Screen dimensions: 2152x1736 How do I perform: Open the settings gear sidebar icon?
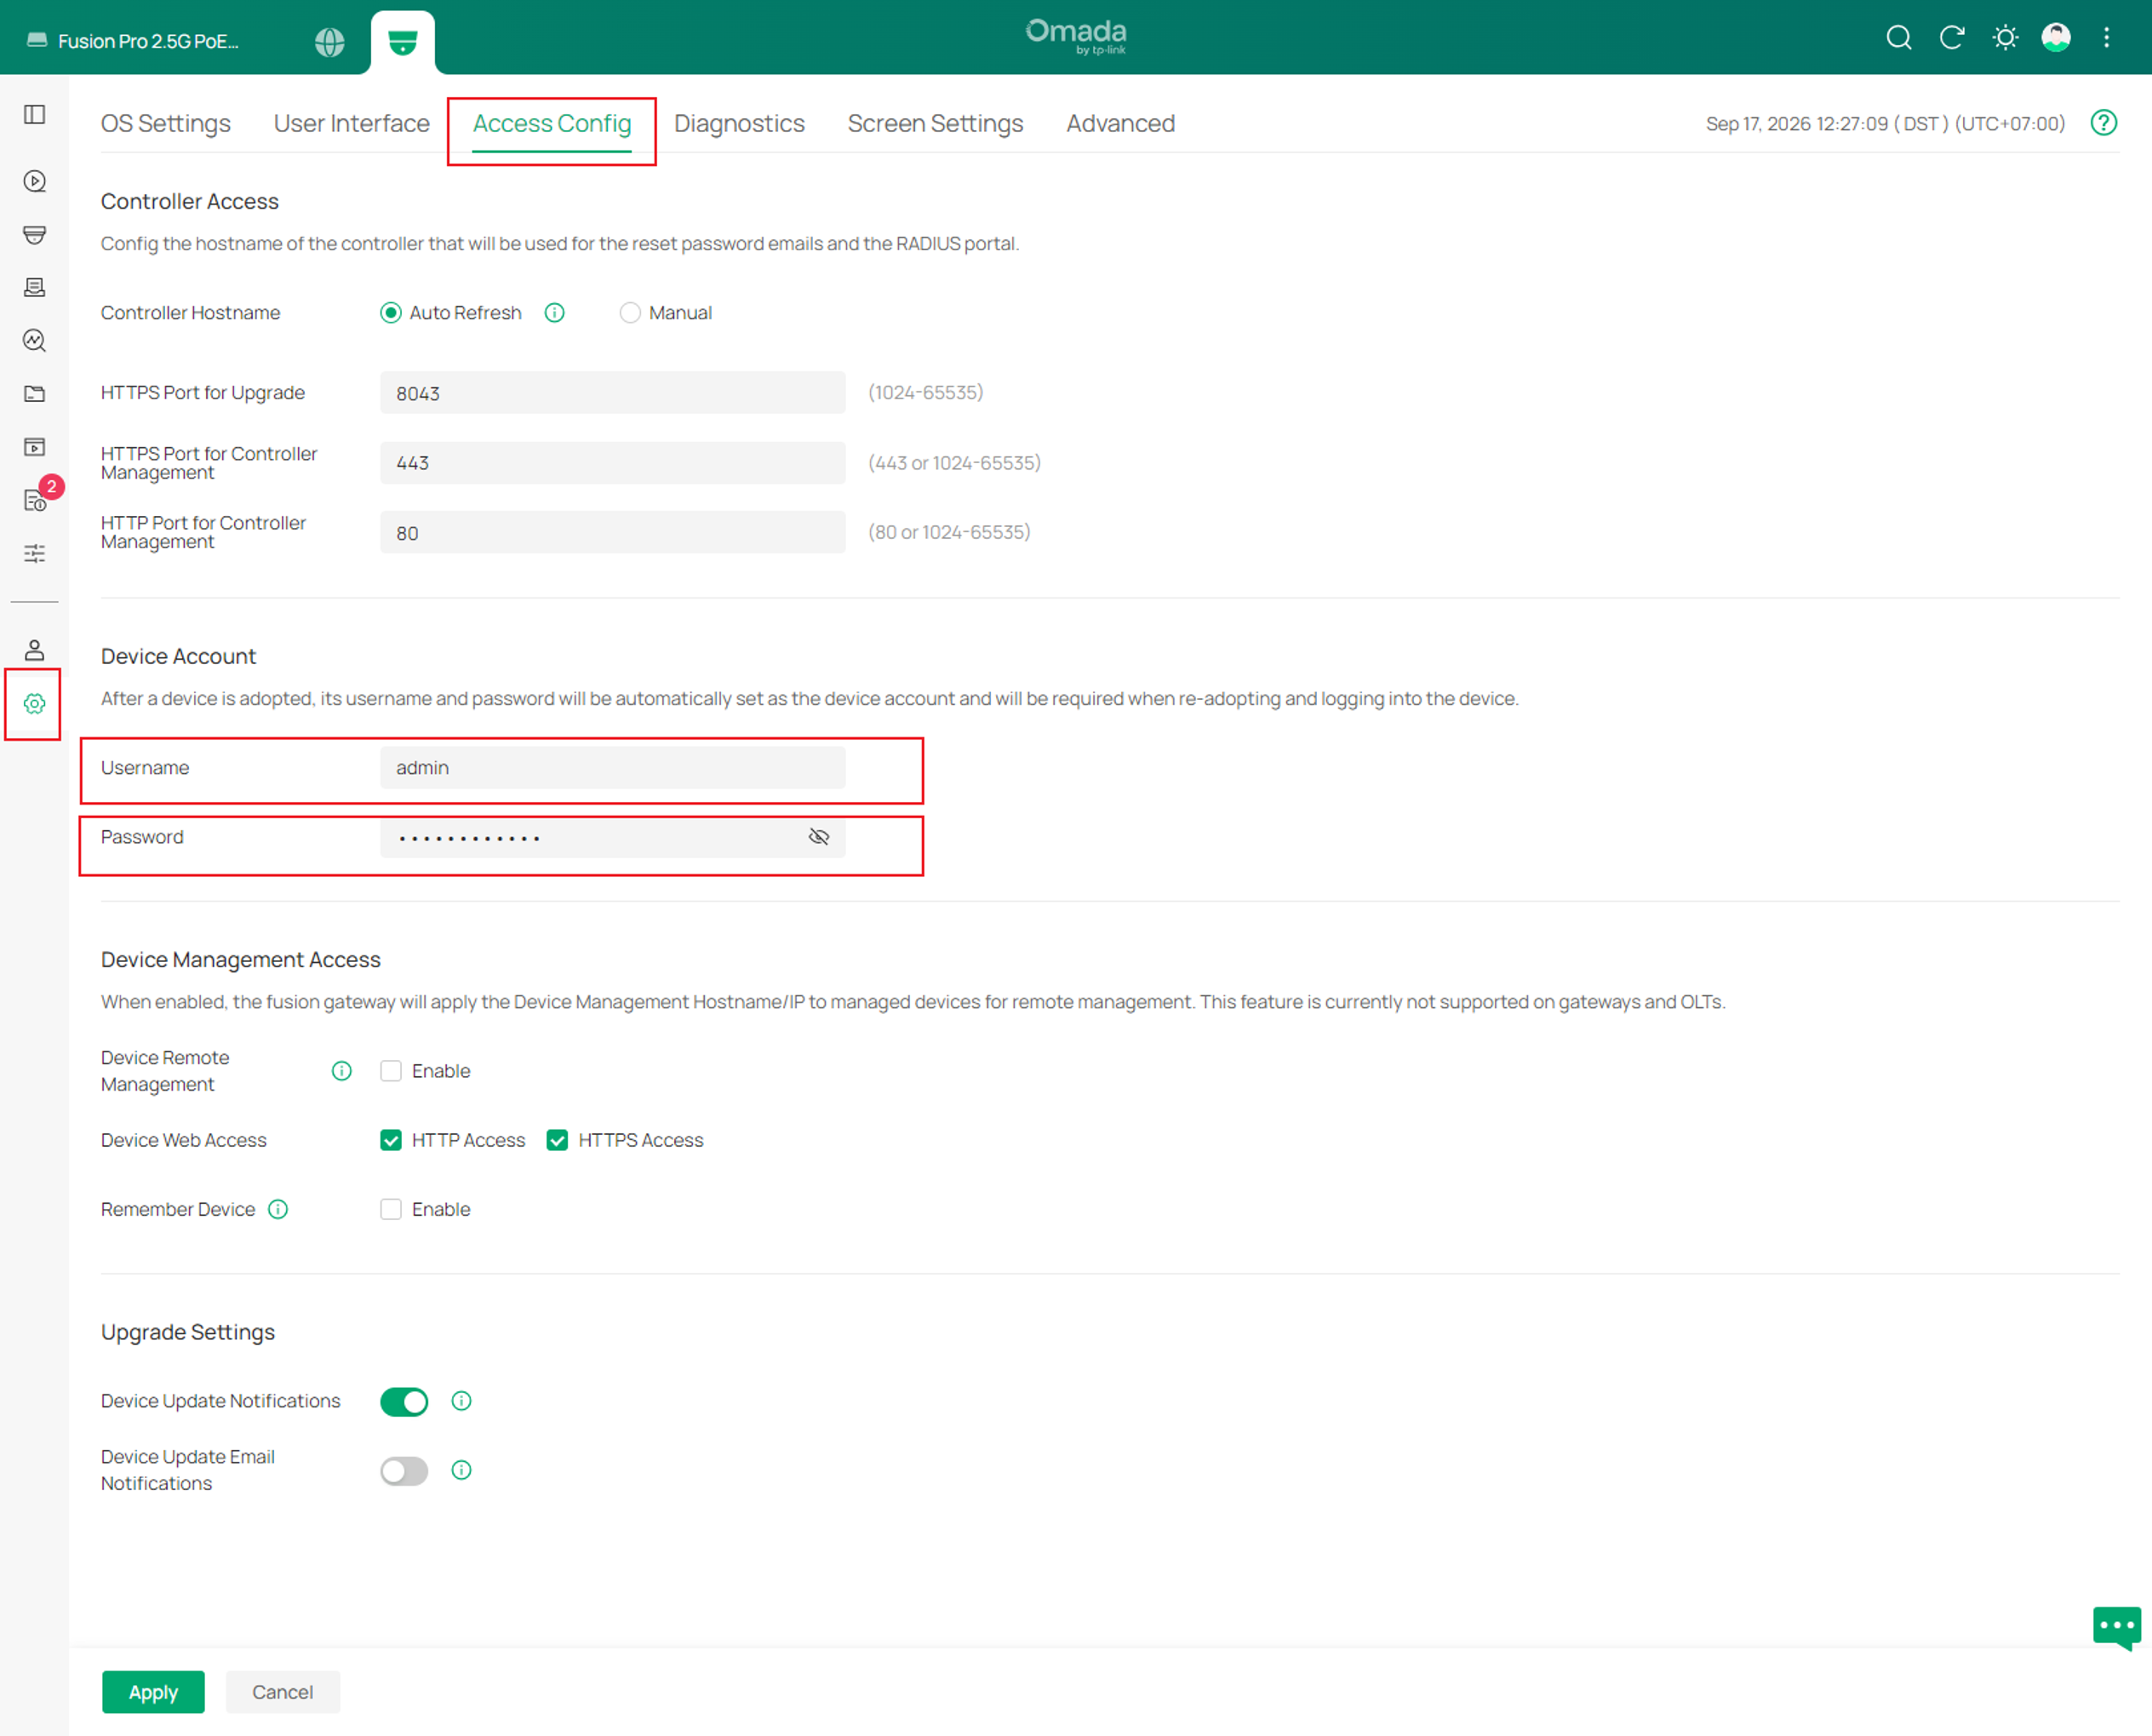pyautogui.click(x=35, y=704)
